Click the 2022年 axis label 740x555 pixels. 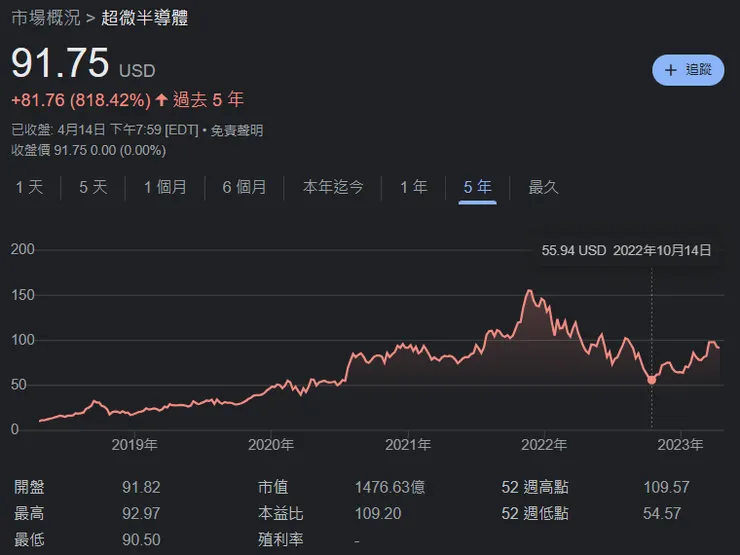coord(544,445)
